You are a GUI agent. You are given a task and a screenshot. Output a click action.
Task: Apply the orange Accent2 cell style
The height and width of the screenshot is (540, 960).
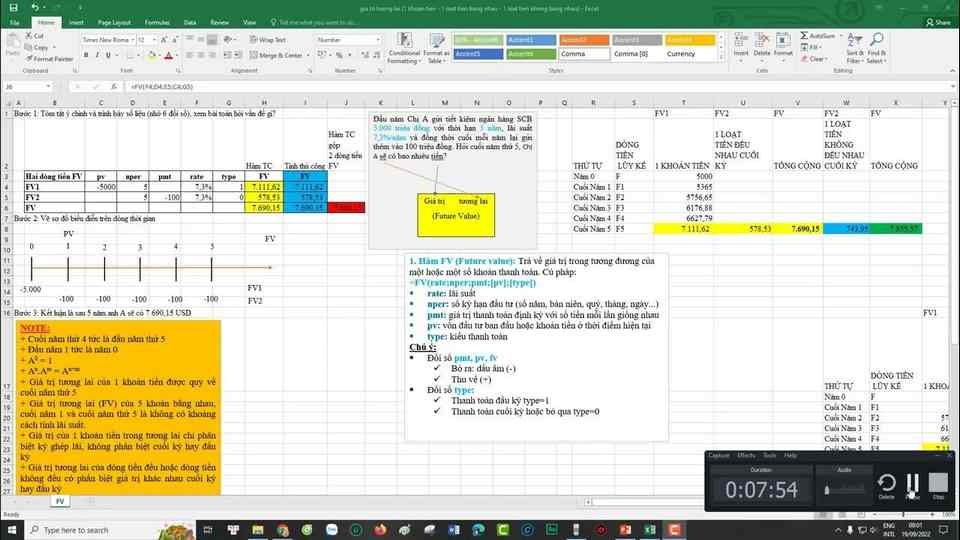(x=583, y=40)
